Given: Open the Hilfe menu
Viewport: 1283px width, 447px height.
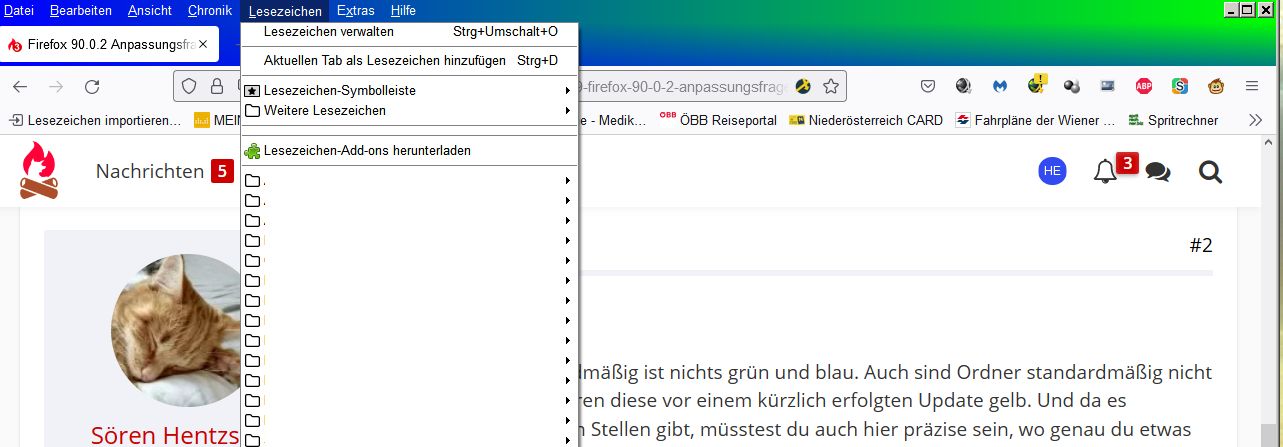Looking at the screenshot, I should pos(404,10).
